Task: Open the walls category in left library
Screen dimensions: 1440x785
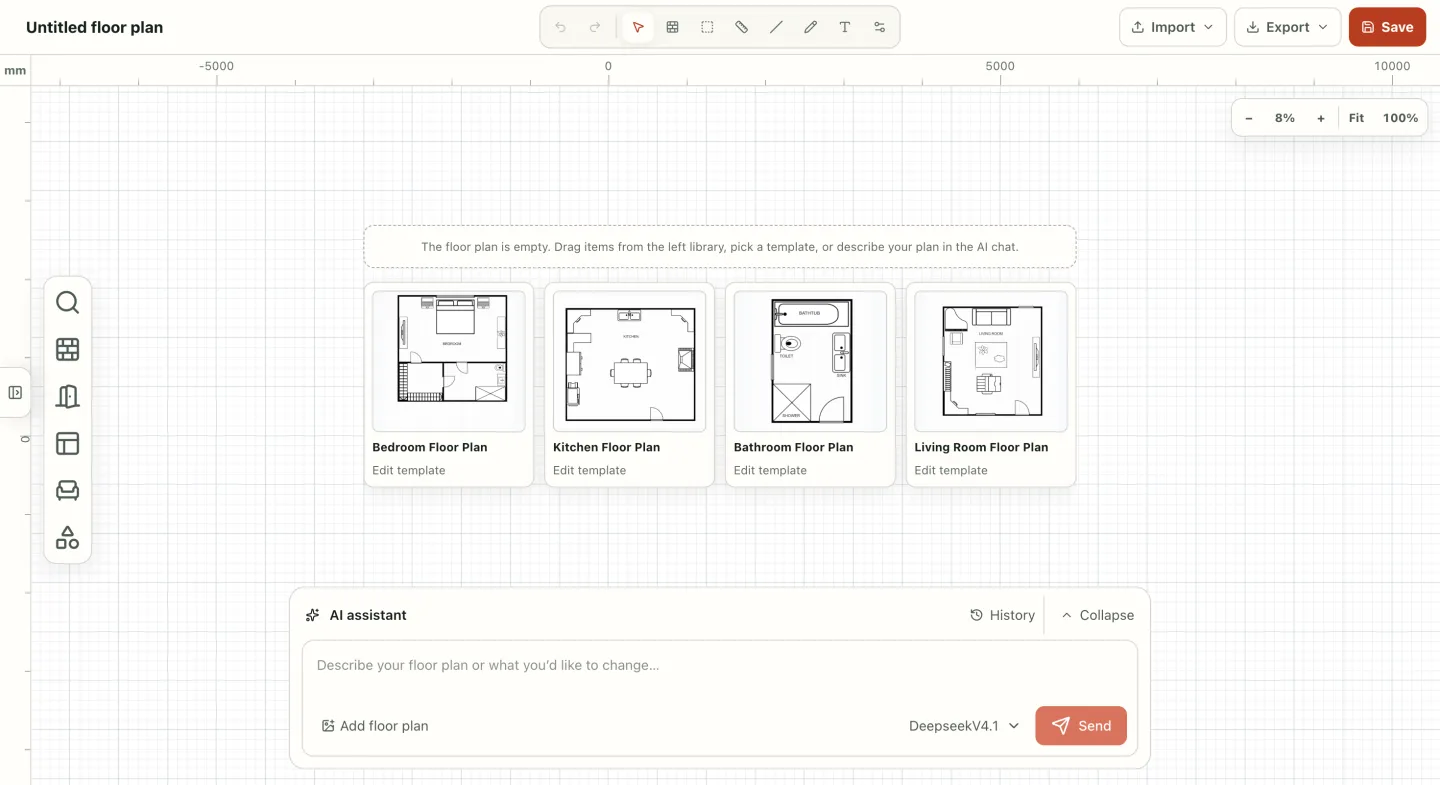Action: pos(67,349)
